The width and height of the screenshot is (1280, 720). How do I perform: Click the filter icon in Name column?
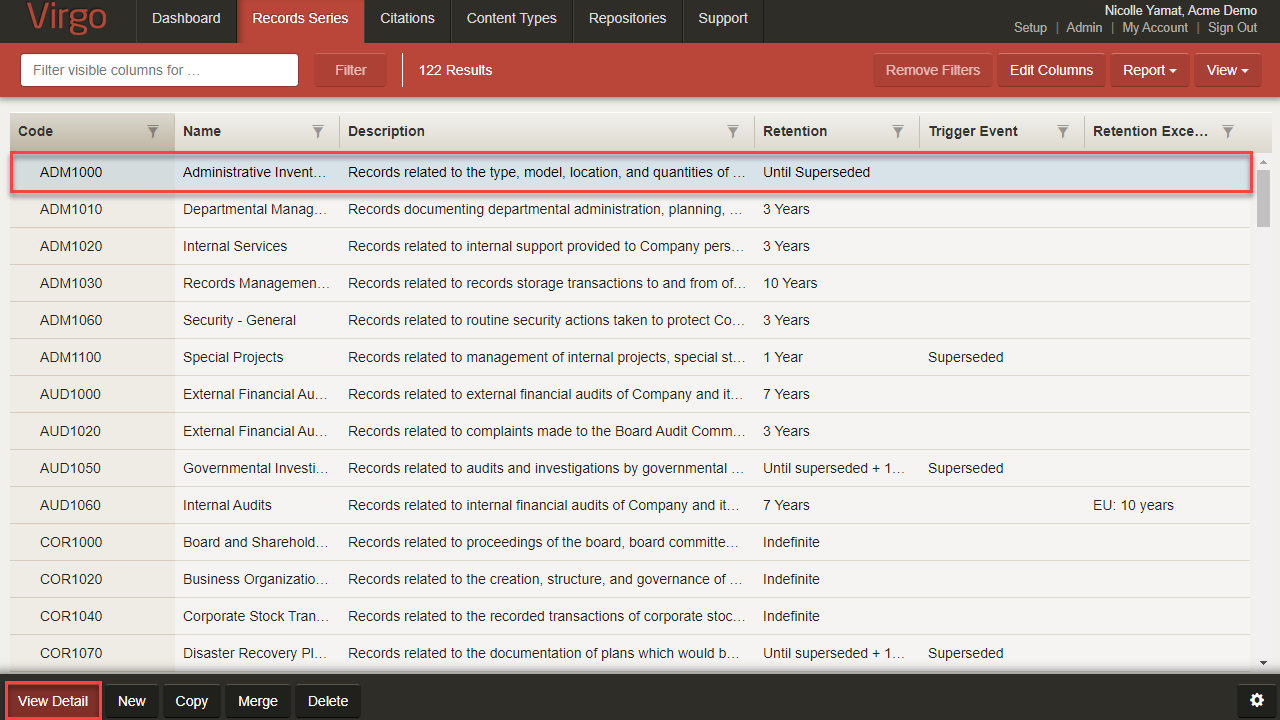point(318,131)
